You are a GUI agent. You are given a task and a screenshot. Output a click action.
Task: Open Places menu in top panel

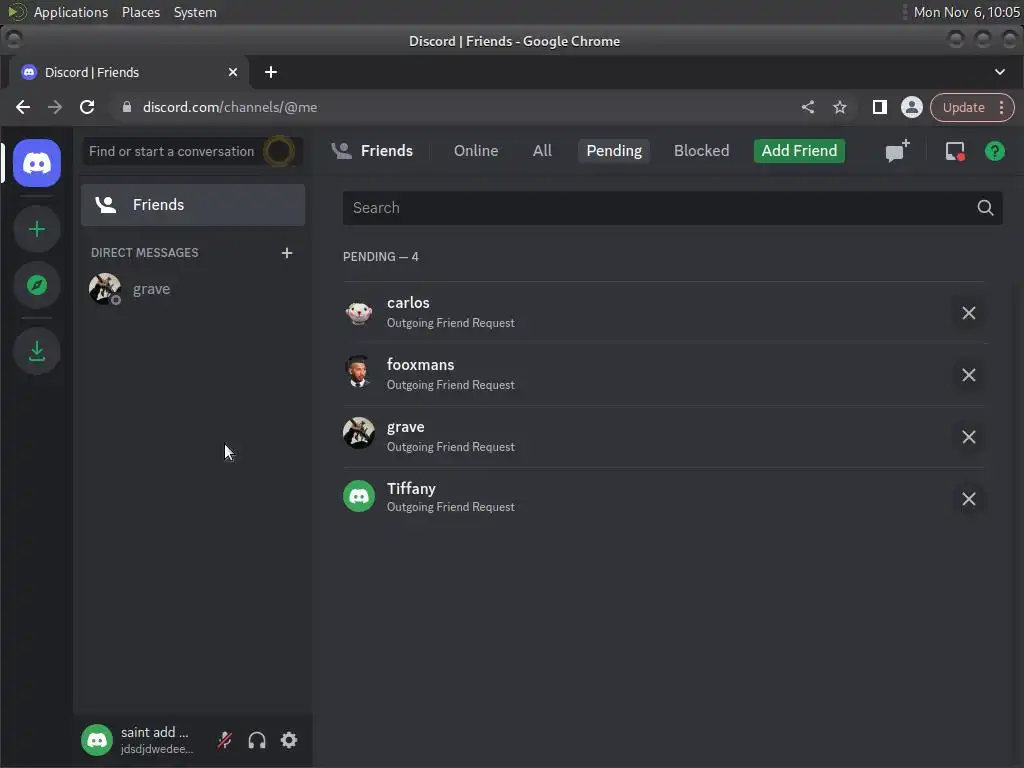pos(140,12)
